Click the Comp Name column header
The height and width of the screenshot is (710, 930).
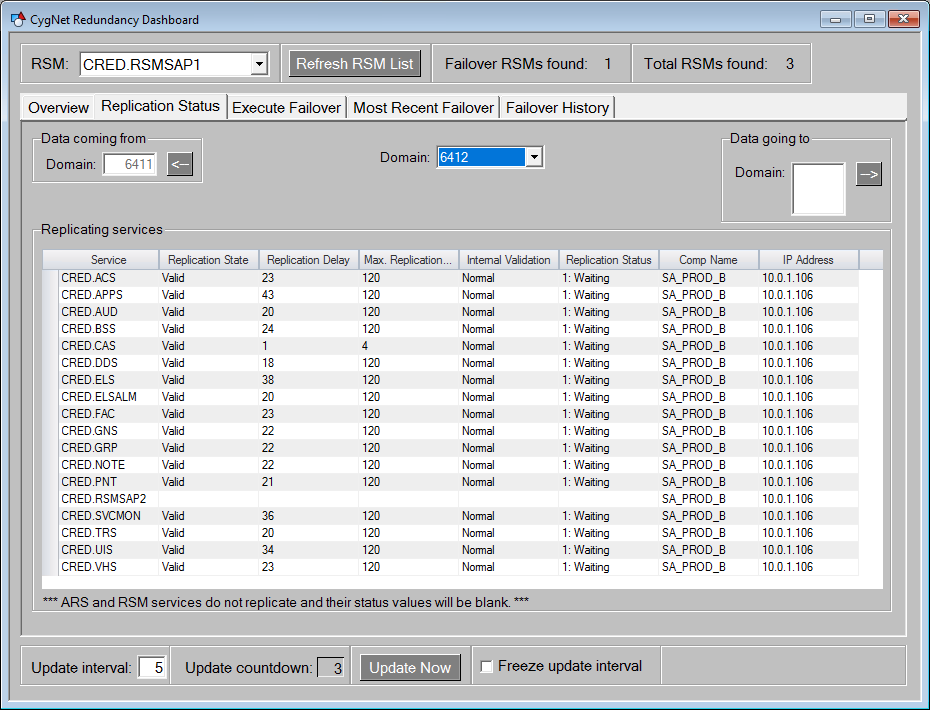coord(708,260)
